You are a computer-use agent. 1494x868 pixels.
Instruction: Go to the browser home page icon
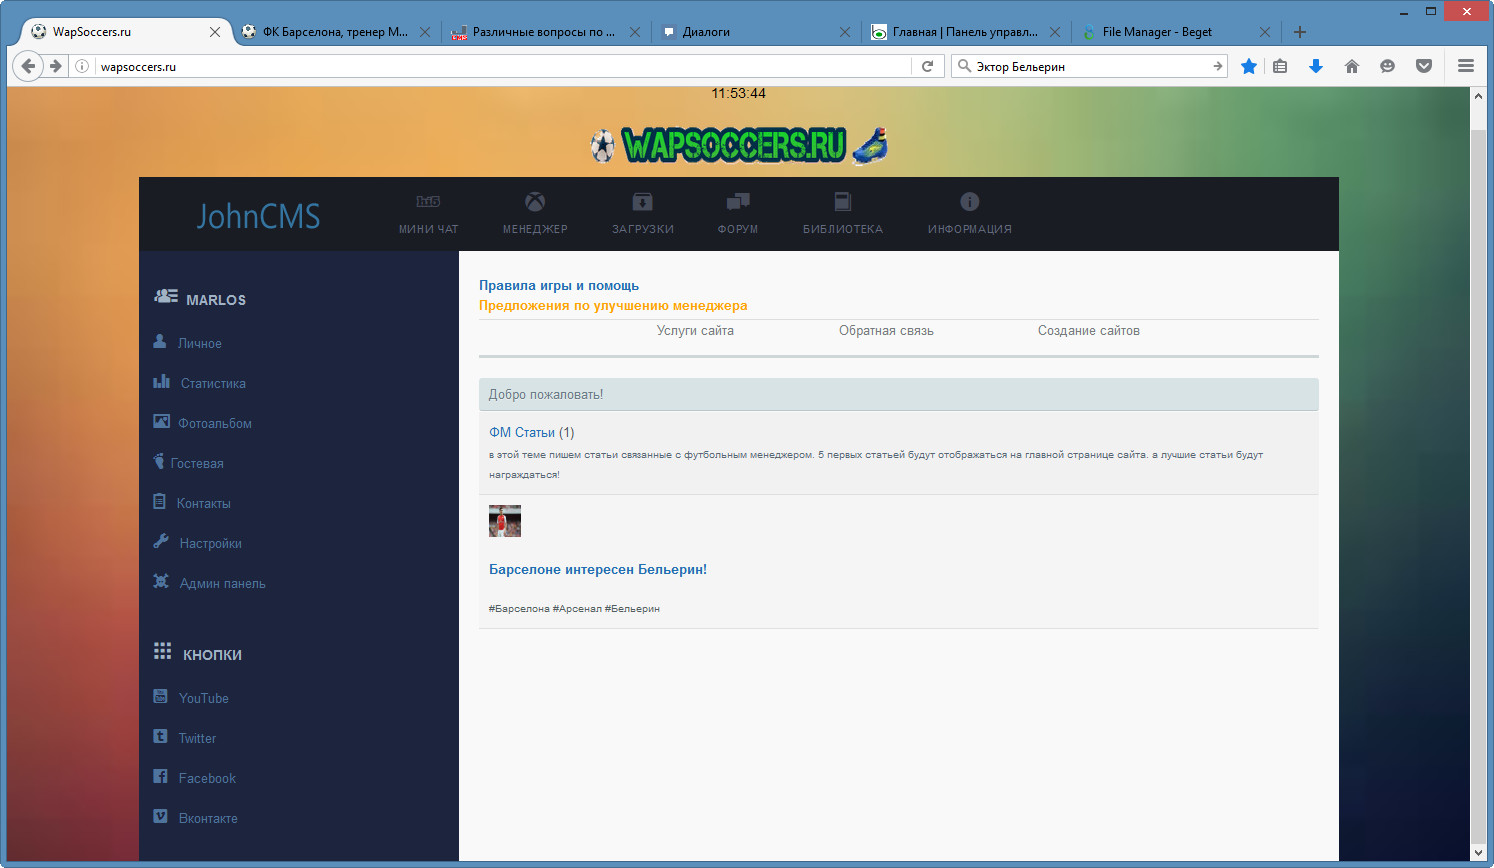1352,66
